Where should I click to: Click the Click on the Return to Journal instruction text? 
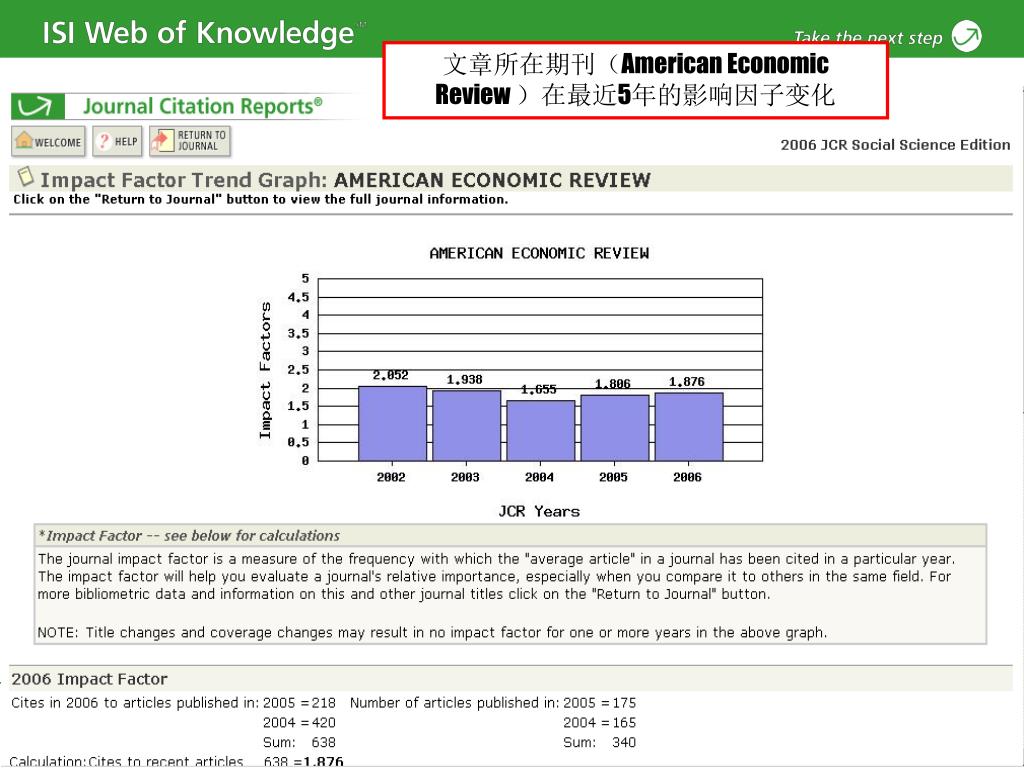pyautogui.click(x=261, y=200)
